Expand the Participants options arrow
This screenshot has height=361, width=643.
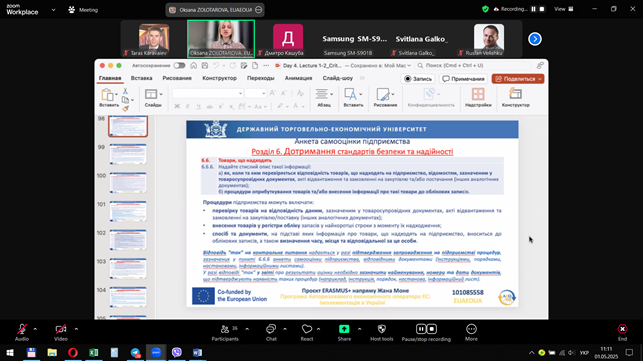tap(247, 329)
